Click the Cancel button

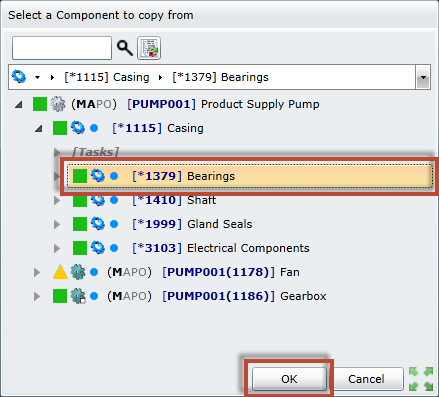366,379
